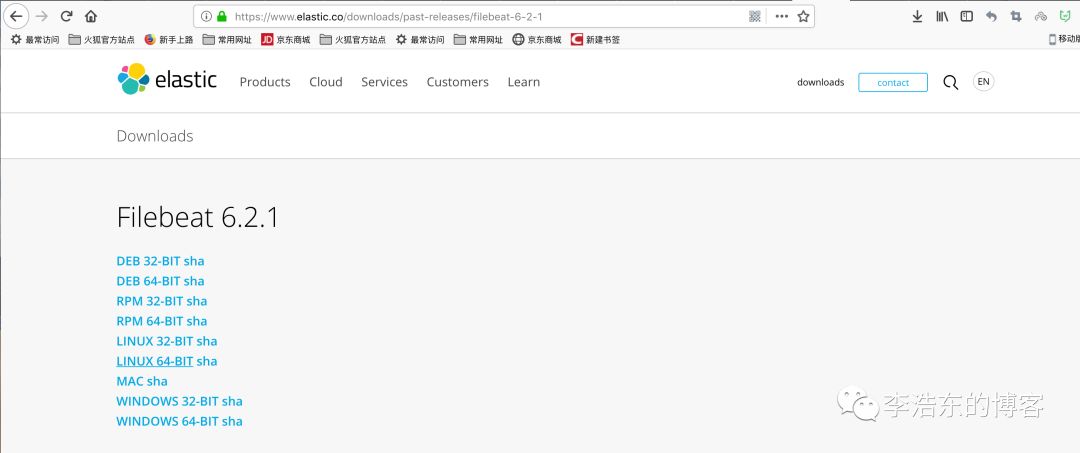The width and height of the screenshot is (1080, 453).
Task: Open the sha link beside MAC
Action: (157, 381)
